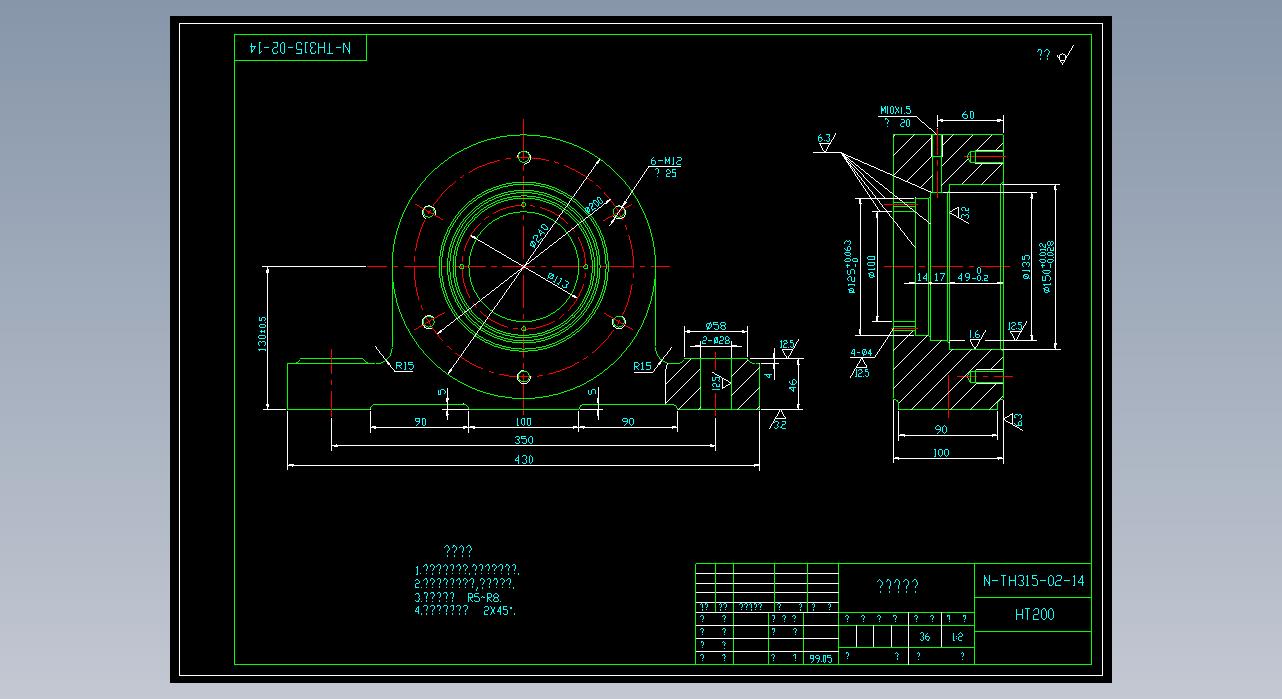Image resolution: width=1282 pixels, height=699 pixels.
Task: Click the 430 overall length dimension
Action: tap(523, 460)
